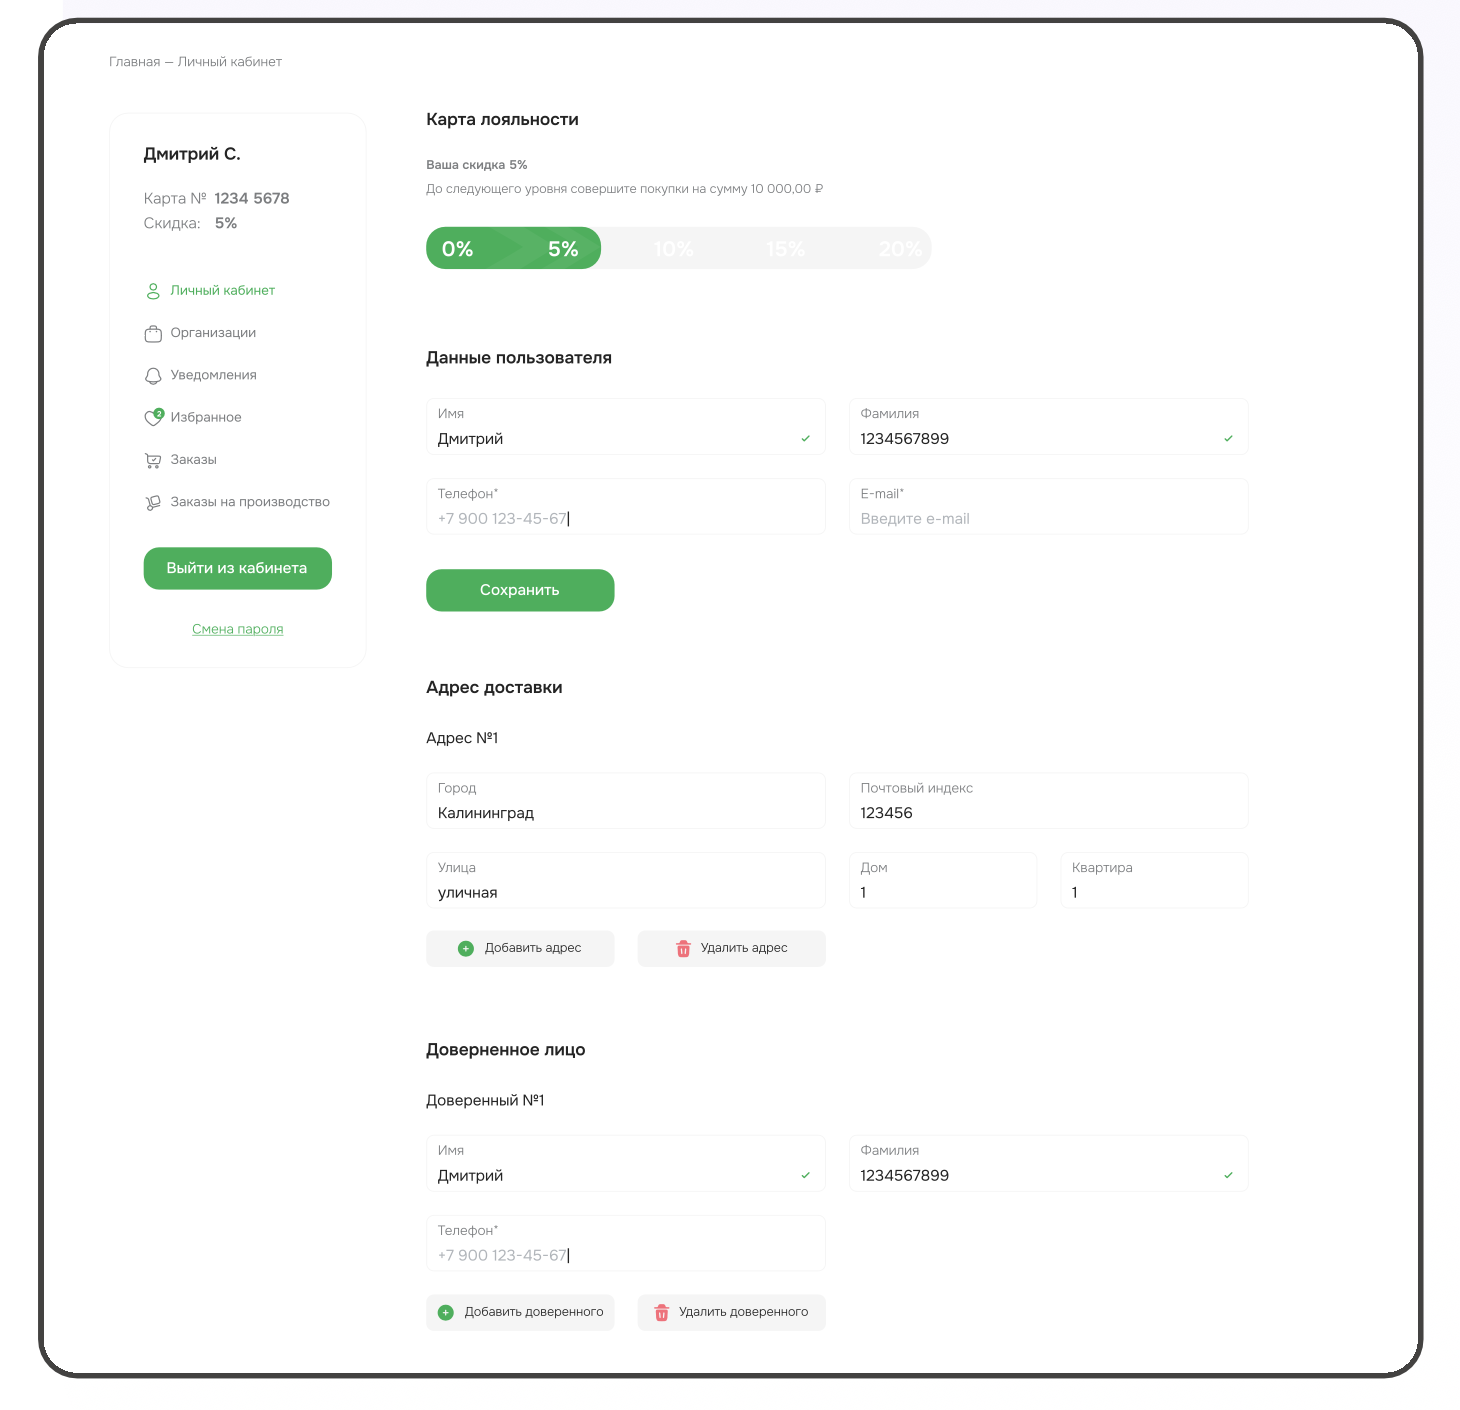This screenshot has width=1460, height=1410.
Task: Click the Заказы cart icon
Action: (153, 460)
